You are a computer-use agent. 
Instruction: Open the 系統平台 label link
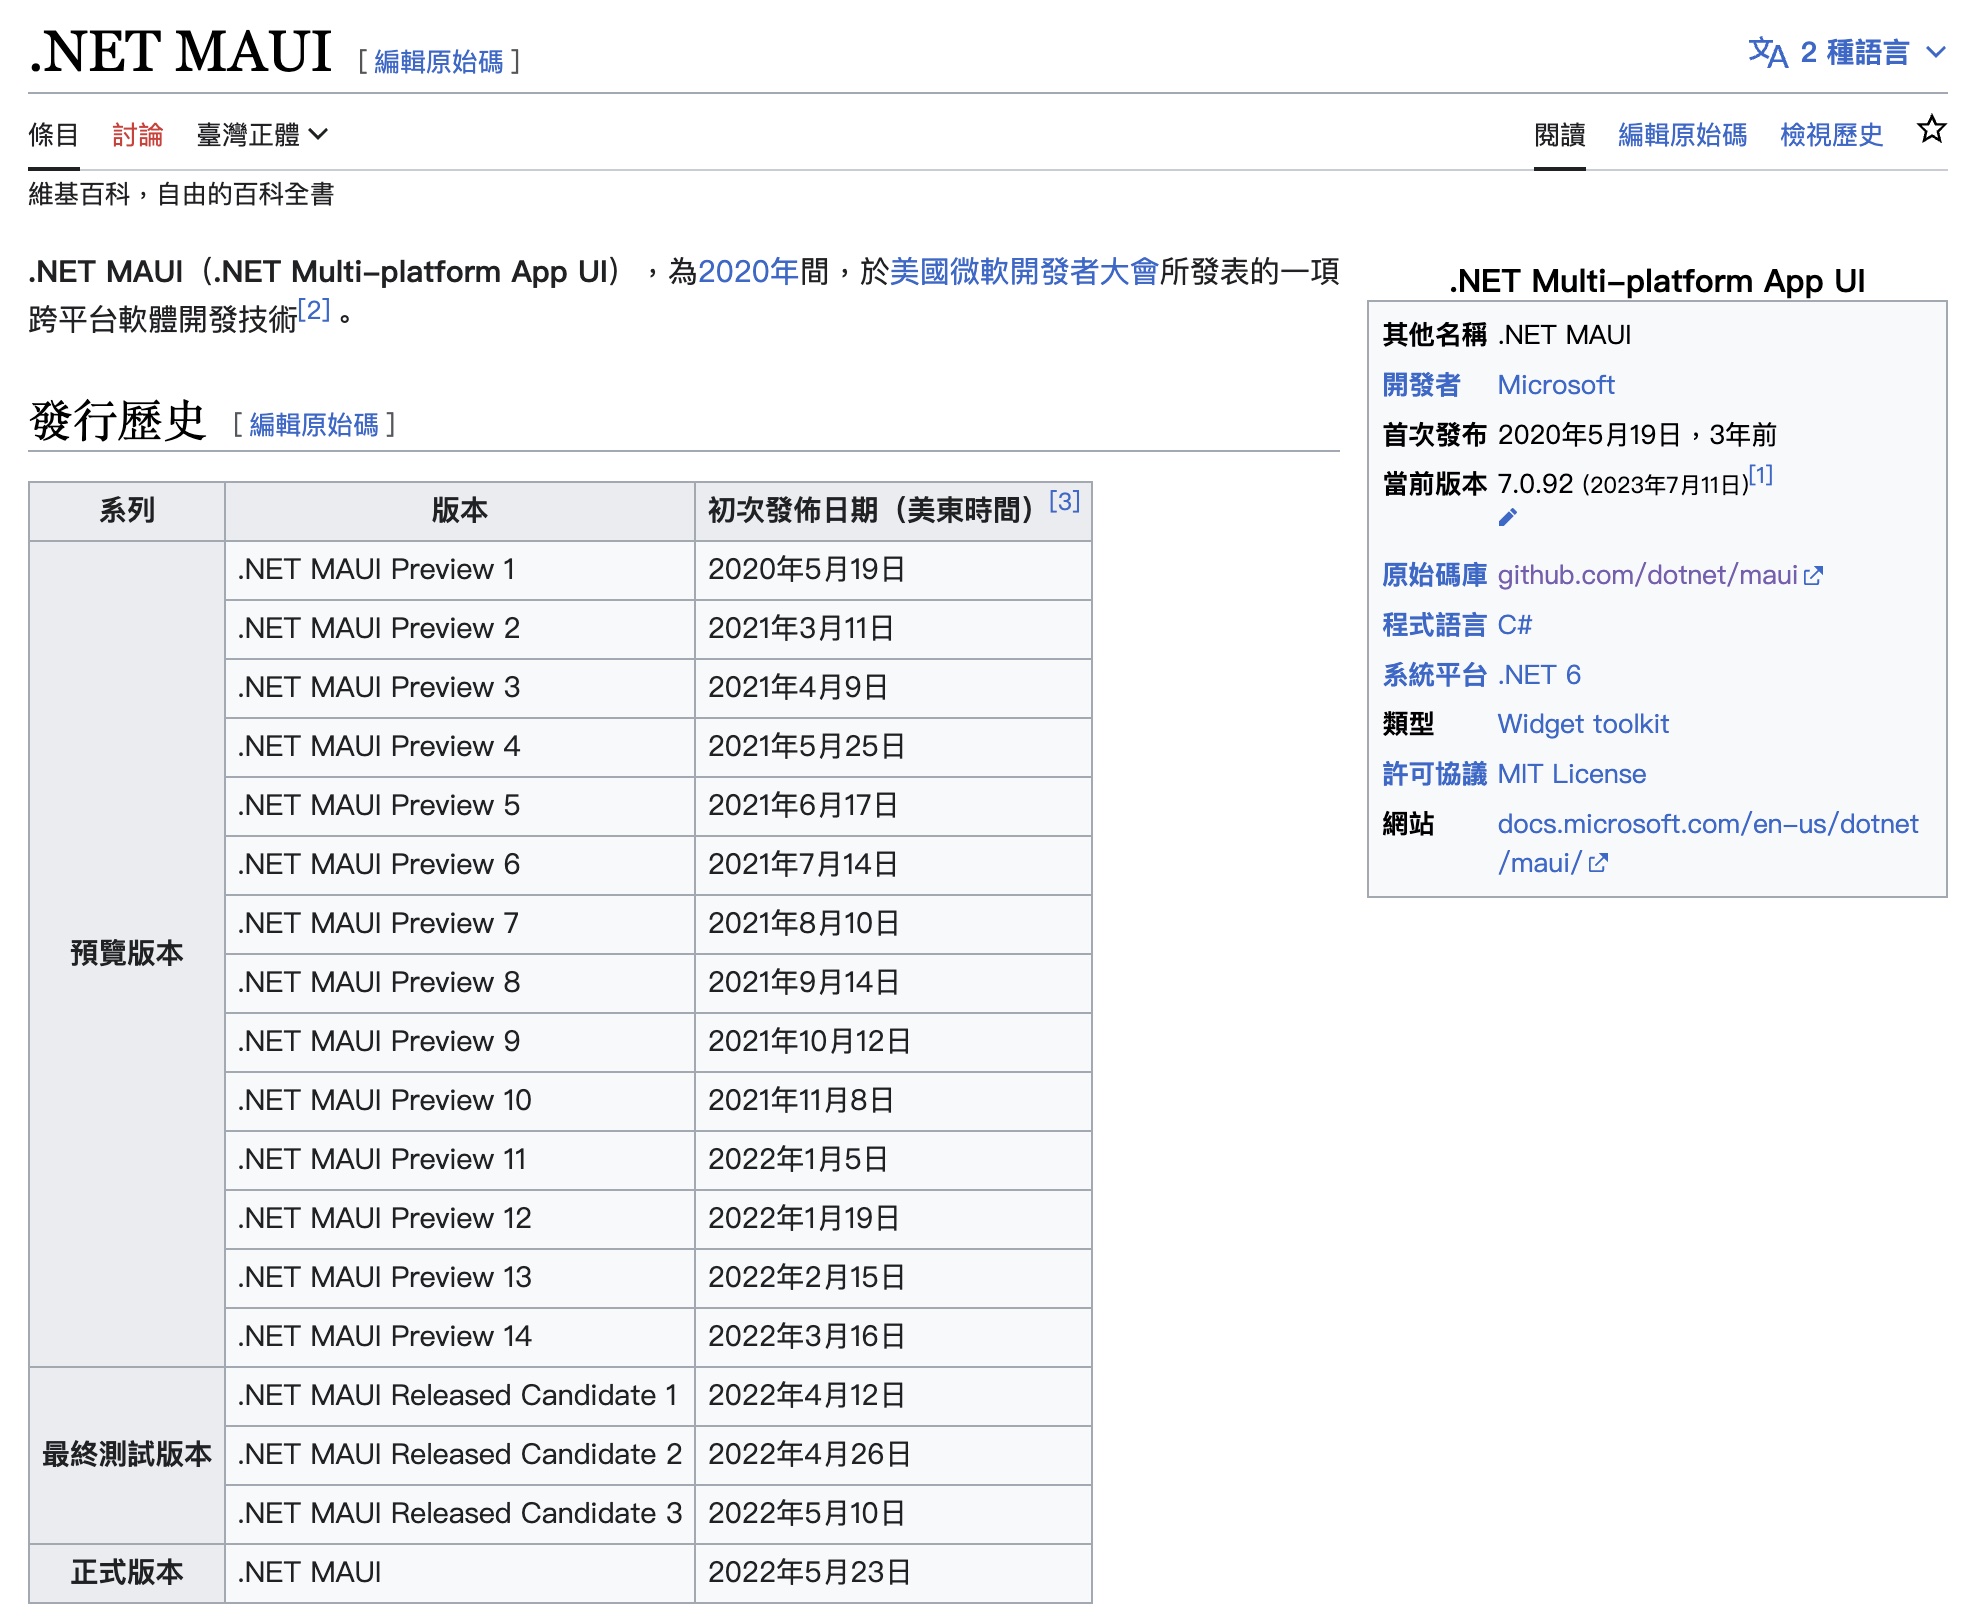1434,675
